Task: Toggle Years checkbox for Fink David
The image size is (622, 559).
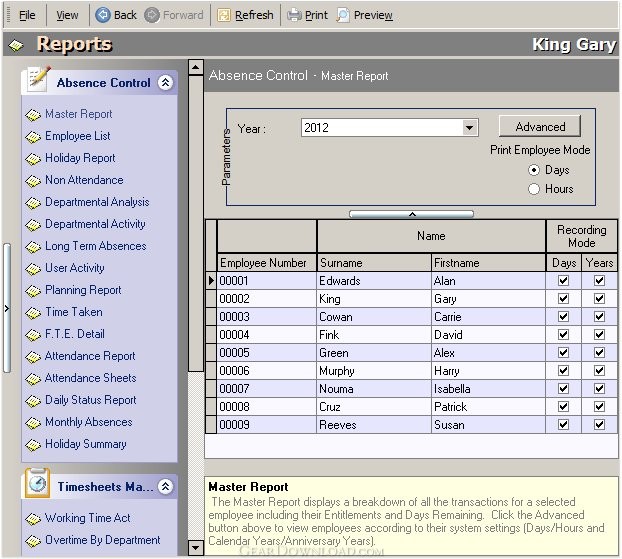Action: (x=599, y=334)
